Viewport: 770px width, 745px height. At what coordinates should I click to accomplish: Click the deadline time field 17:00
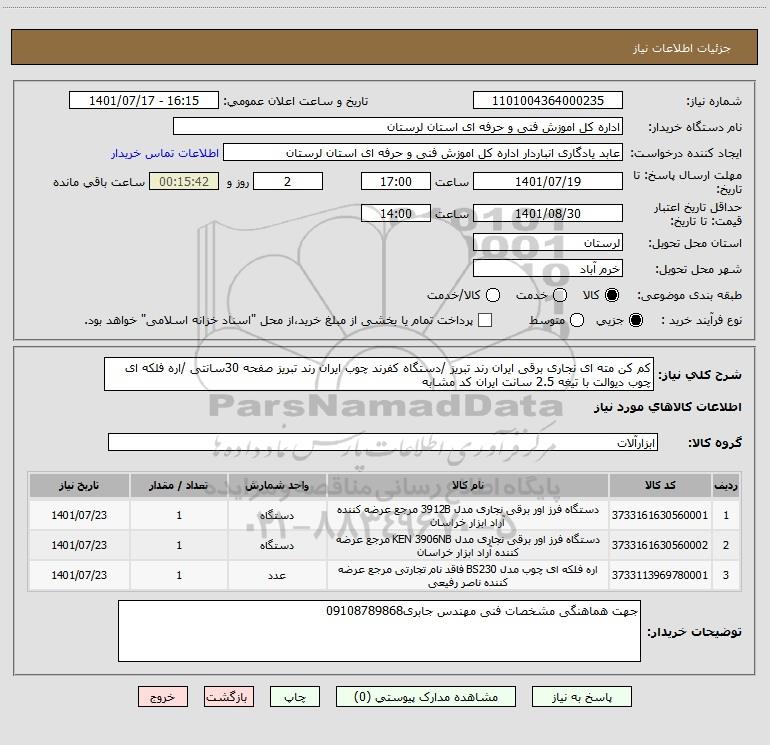click(x=396, y=181)
